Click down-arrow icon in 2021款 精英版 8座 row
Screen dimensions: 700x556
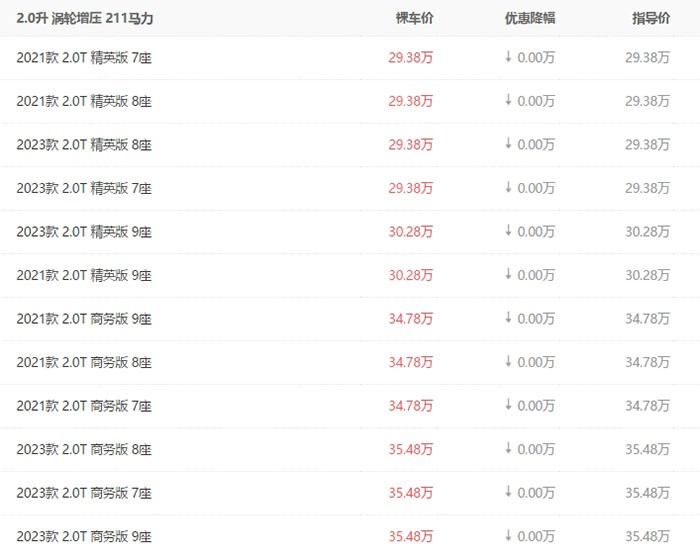(x=508, y=100)
